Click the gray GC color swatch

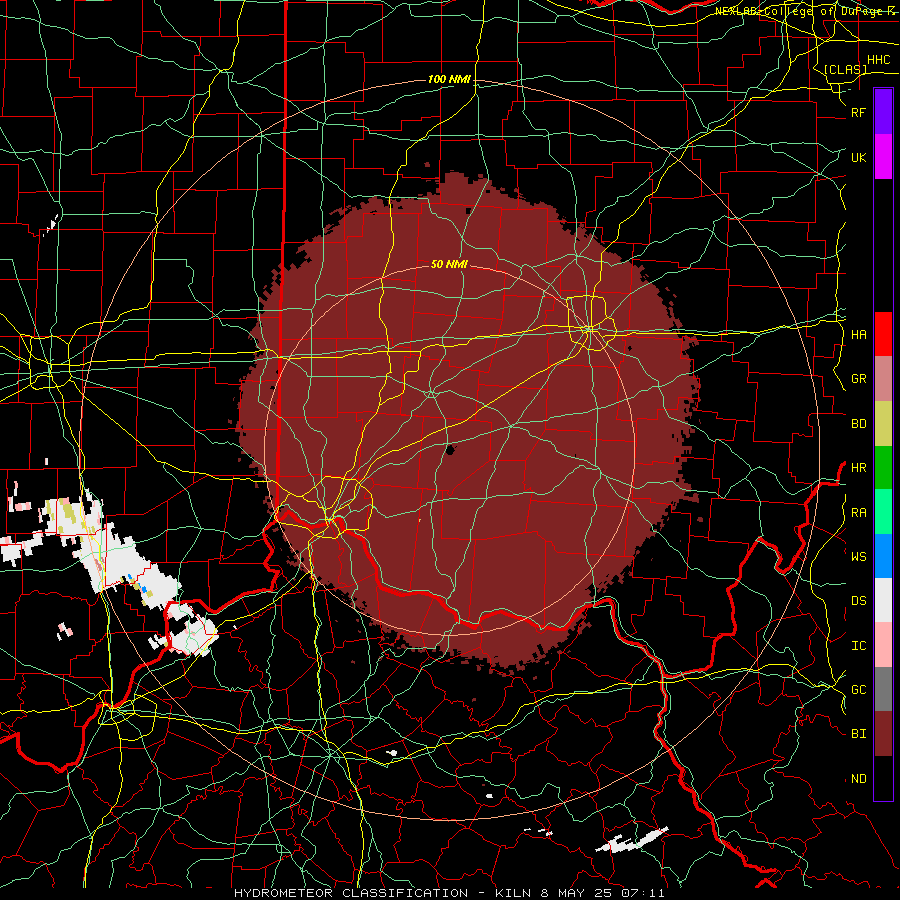point(883,689)
